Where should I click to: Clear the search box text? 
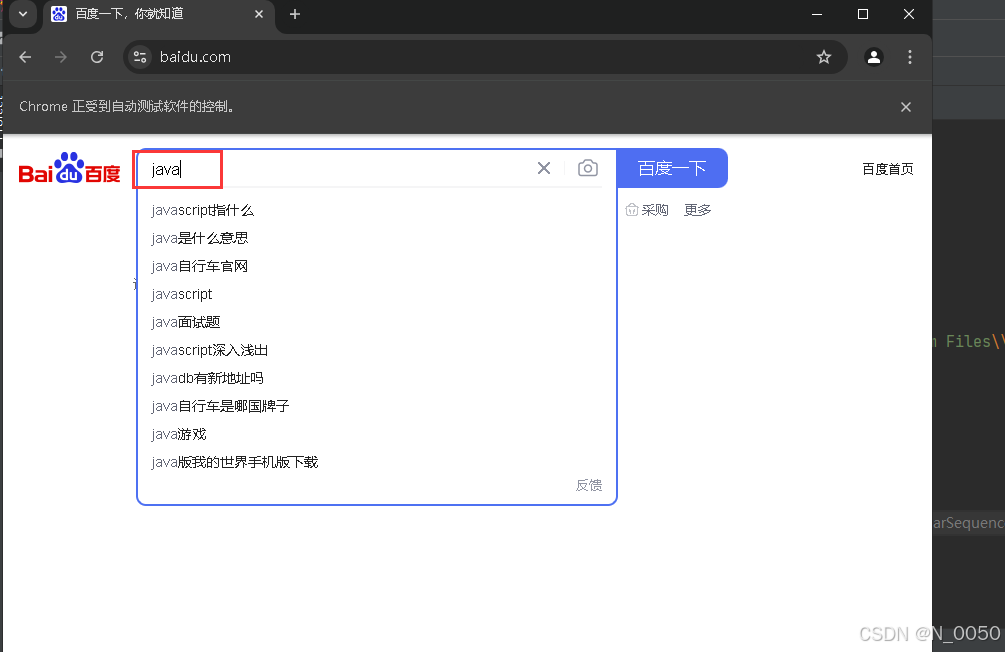pos(544,168)
